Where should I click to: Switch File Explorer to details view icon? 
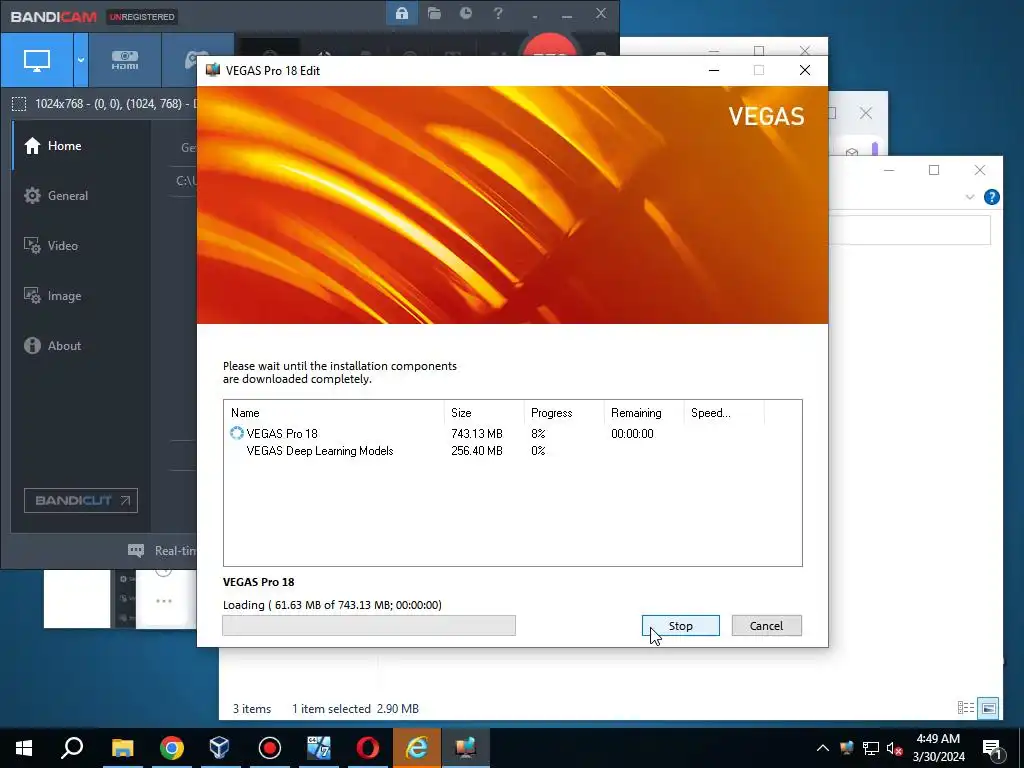coord(966,707)
